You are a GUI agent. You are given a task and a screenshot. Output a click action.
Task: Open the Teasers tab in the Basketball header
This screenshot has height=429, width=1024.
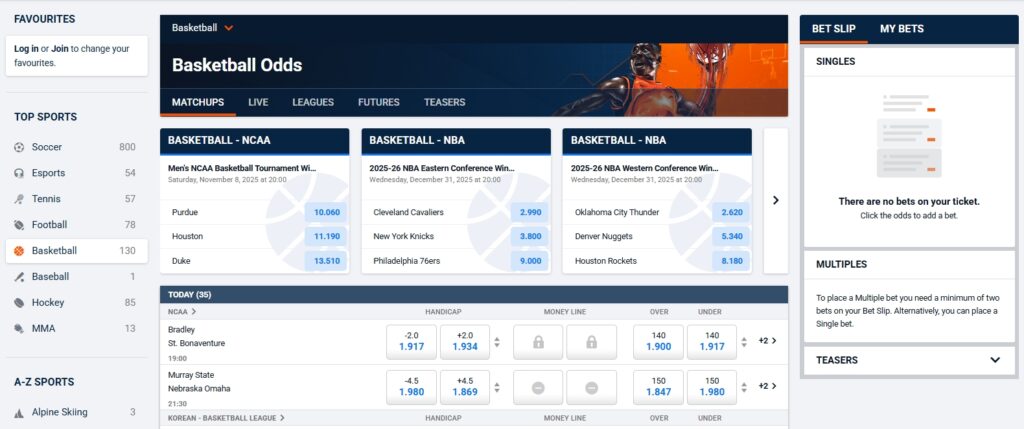click(x=444, y=103)
